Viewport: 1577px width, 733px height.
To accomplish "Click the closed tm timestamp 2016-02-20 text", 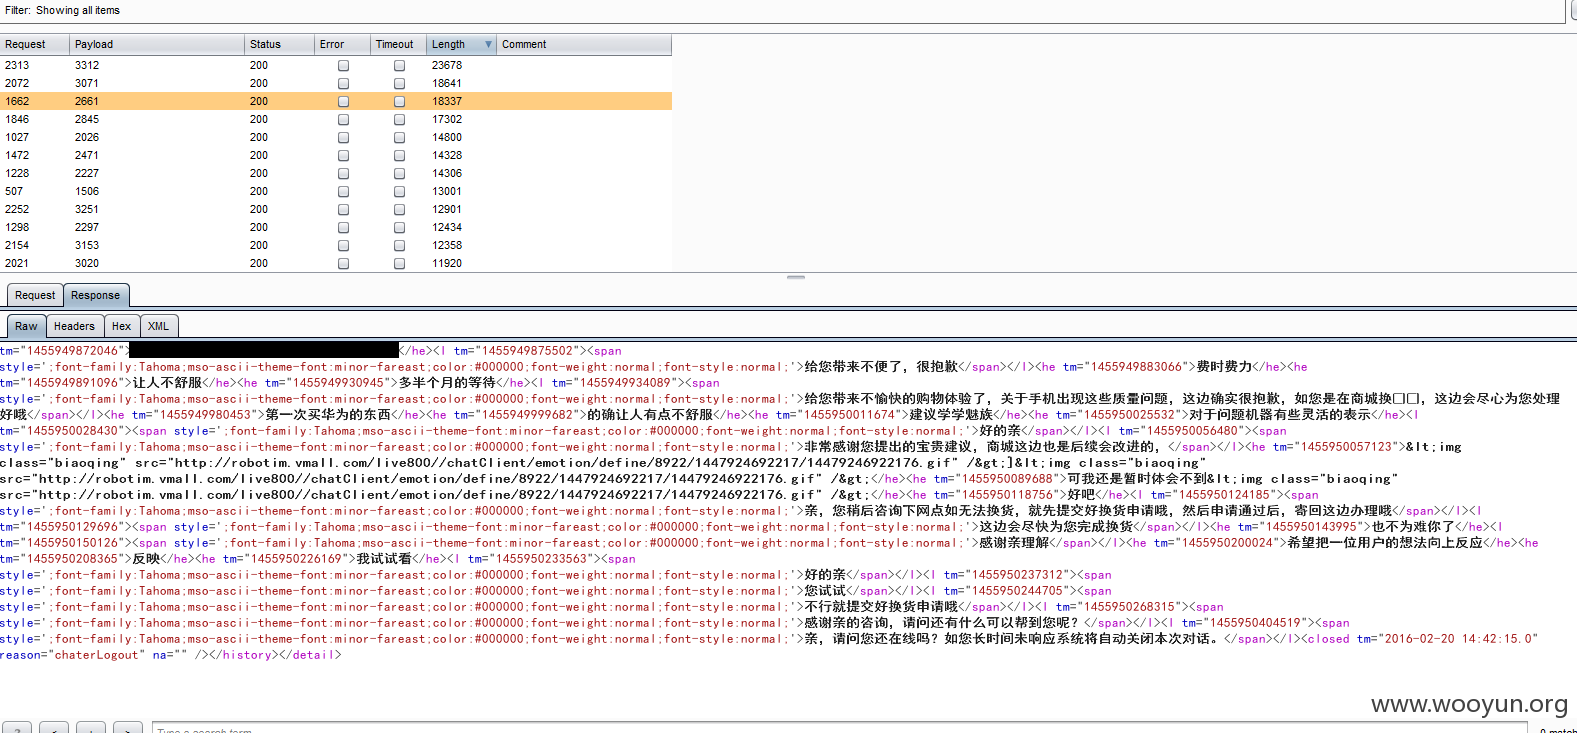I will [x=1461, y=639].
